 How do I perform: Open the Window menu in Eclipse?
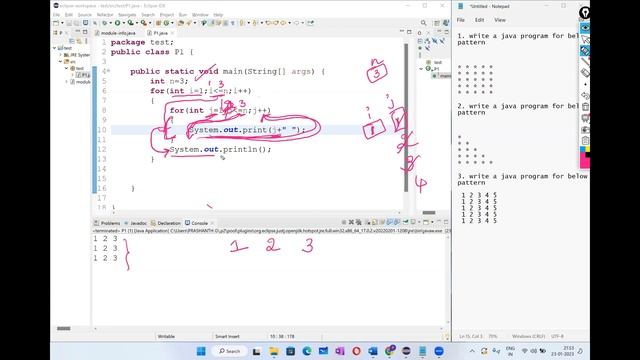click(x=200, y=15)
